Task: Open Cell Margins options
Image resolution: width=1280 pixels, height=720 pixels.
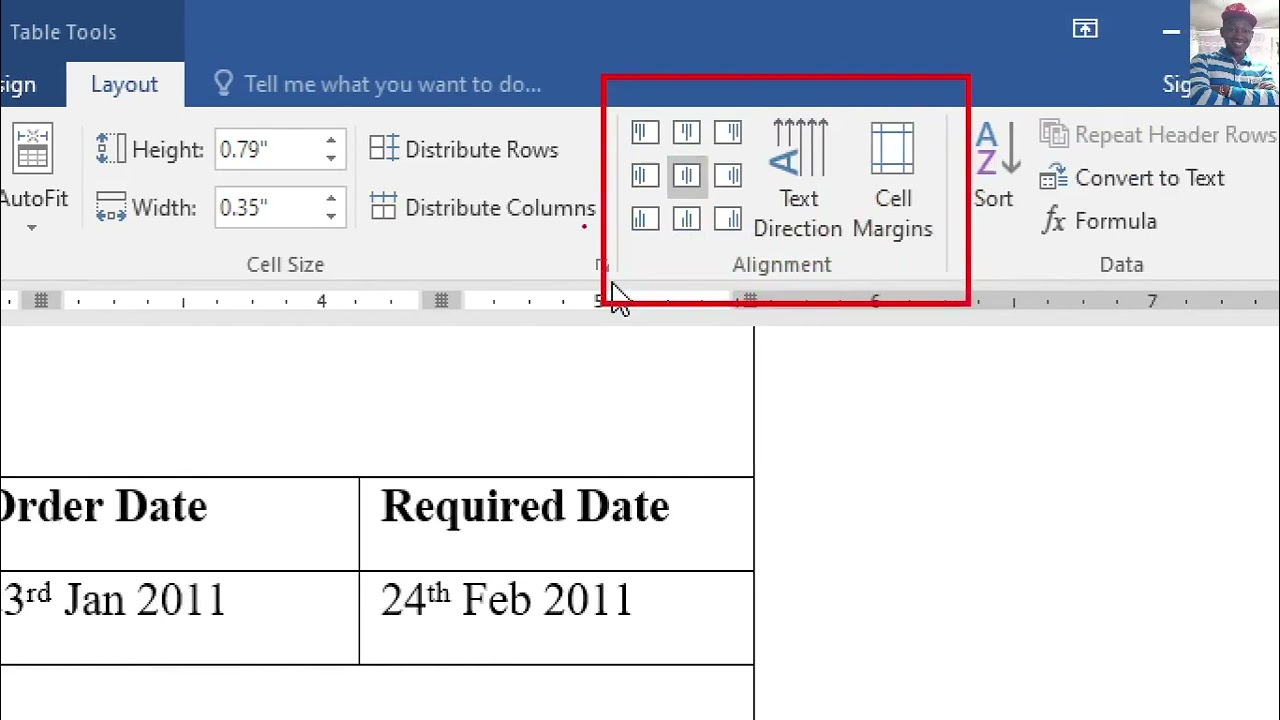Action: [x=892, y=179]
